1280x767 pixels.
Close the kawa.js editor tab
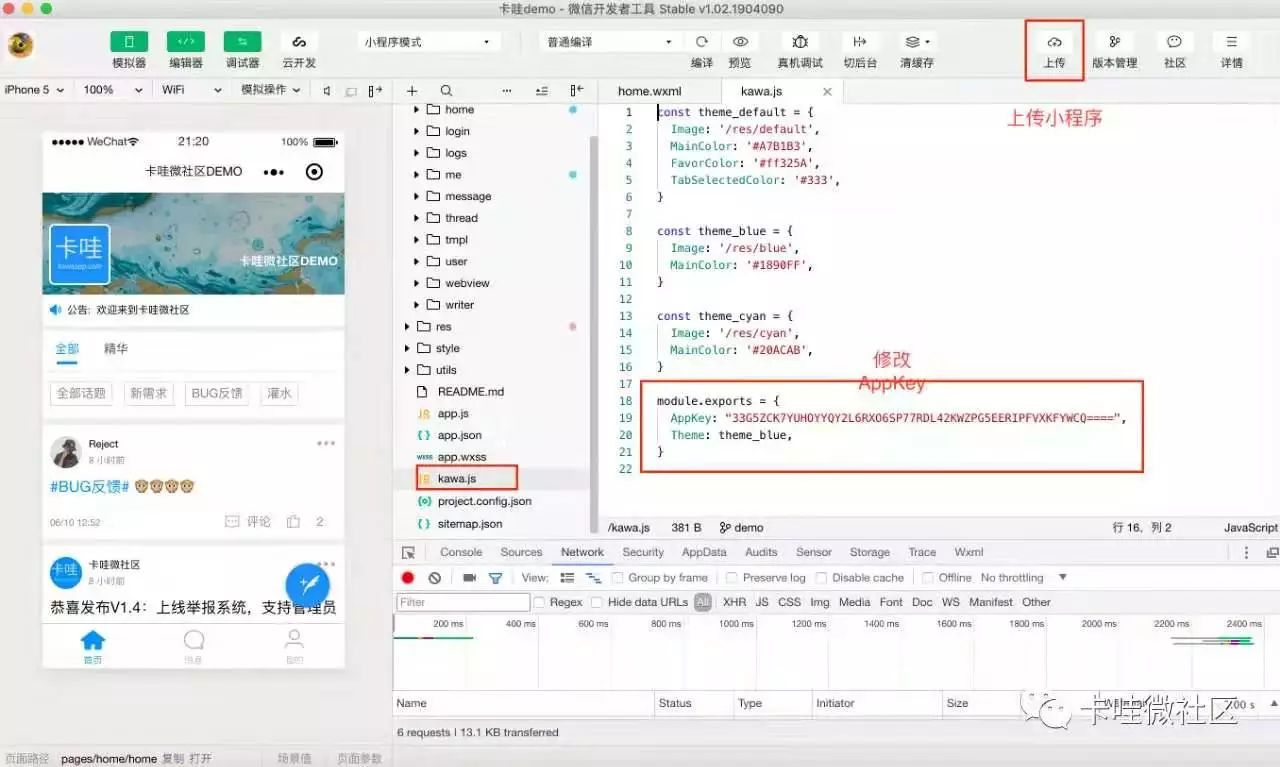[827, 91]
